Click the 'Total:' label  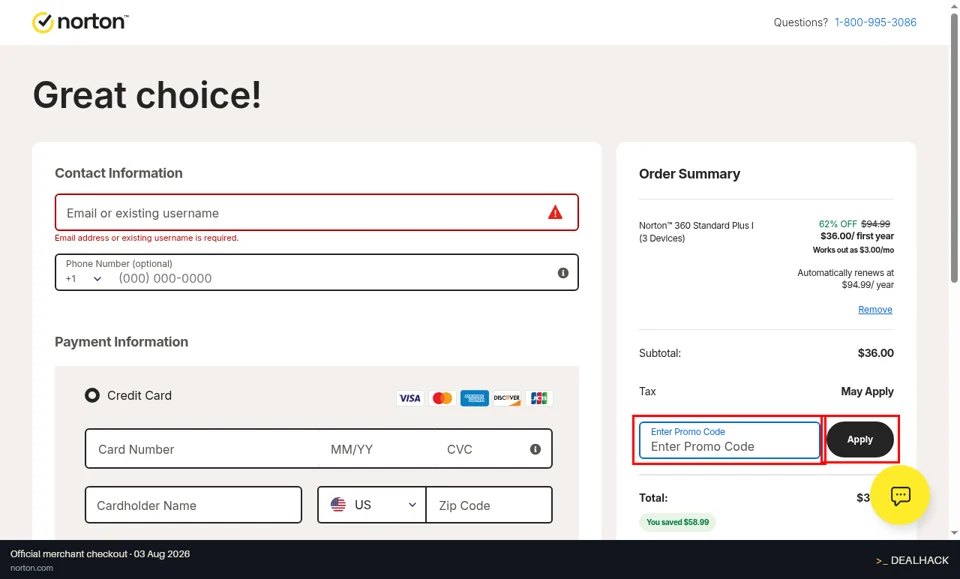(x=653, y=498)
